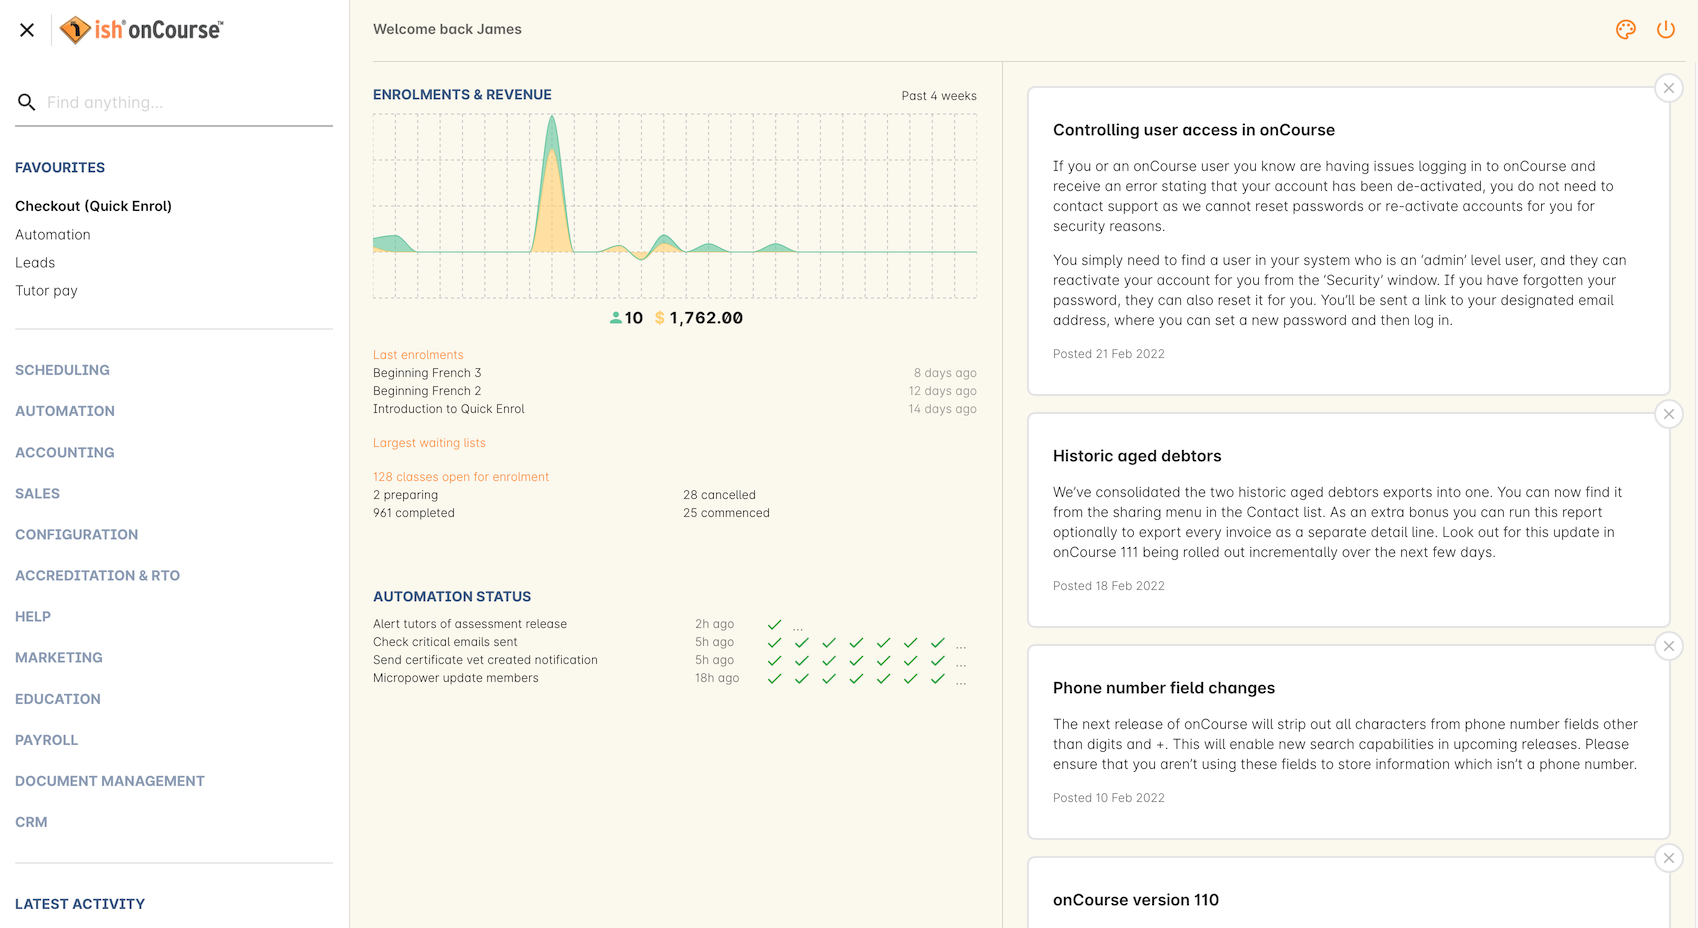Image resolution: width=1698 pixels, height=928 pixels.
Task: Click the Historic aged debtors title
Action: (1137, 456)
